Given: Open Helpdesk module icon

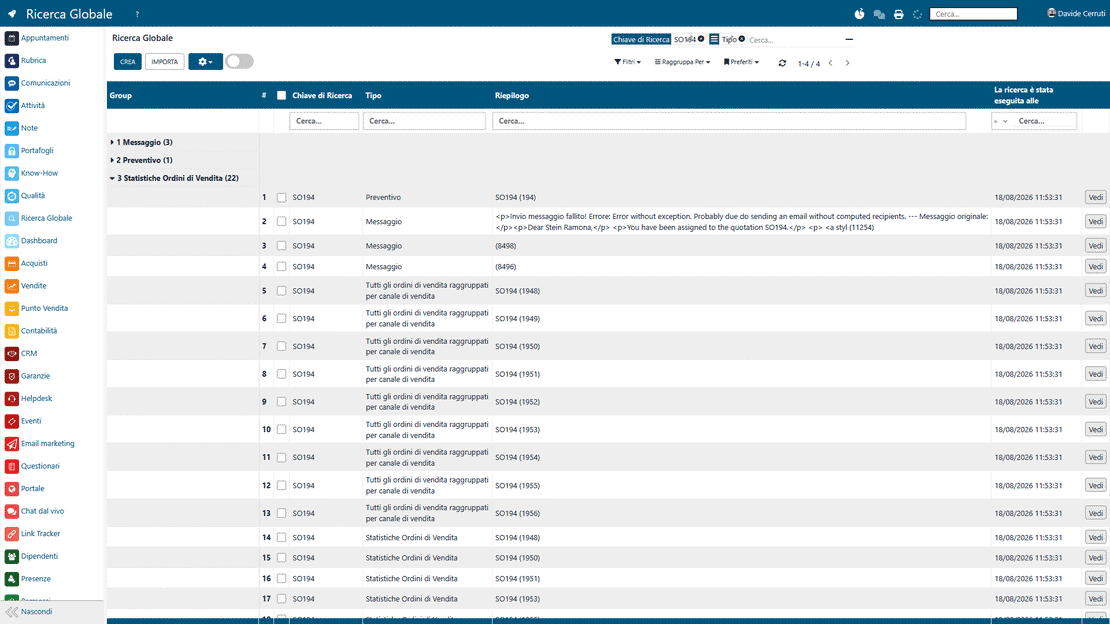Looking at the screenshot, I should (x=11, y=399).
